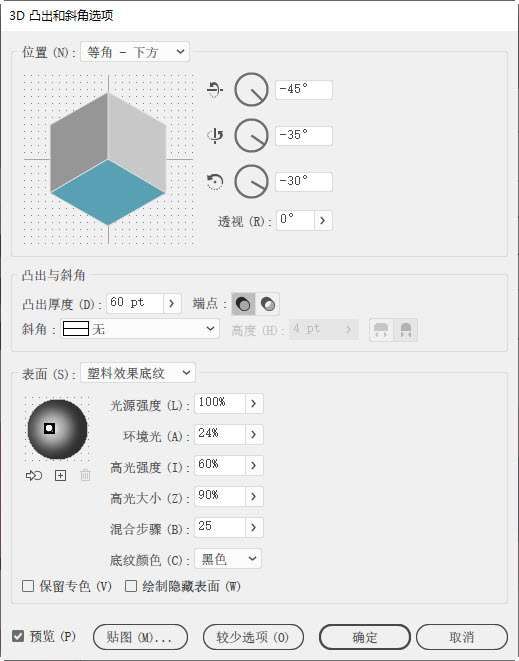
Task: Enable the 绘制隐藏表面 checkbox
Action: coord(131,586)
